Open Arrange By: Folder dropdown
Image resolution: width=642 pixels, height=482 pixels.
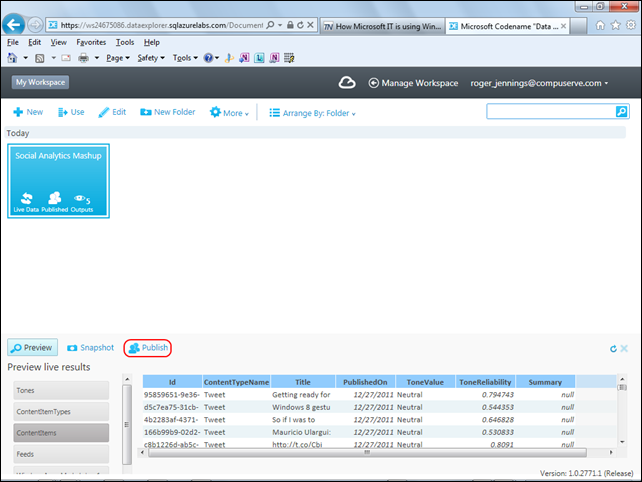(312, 113)
